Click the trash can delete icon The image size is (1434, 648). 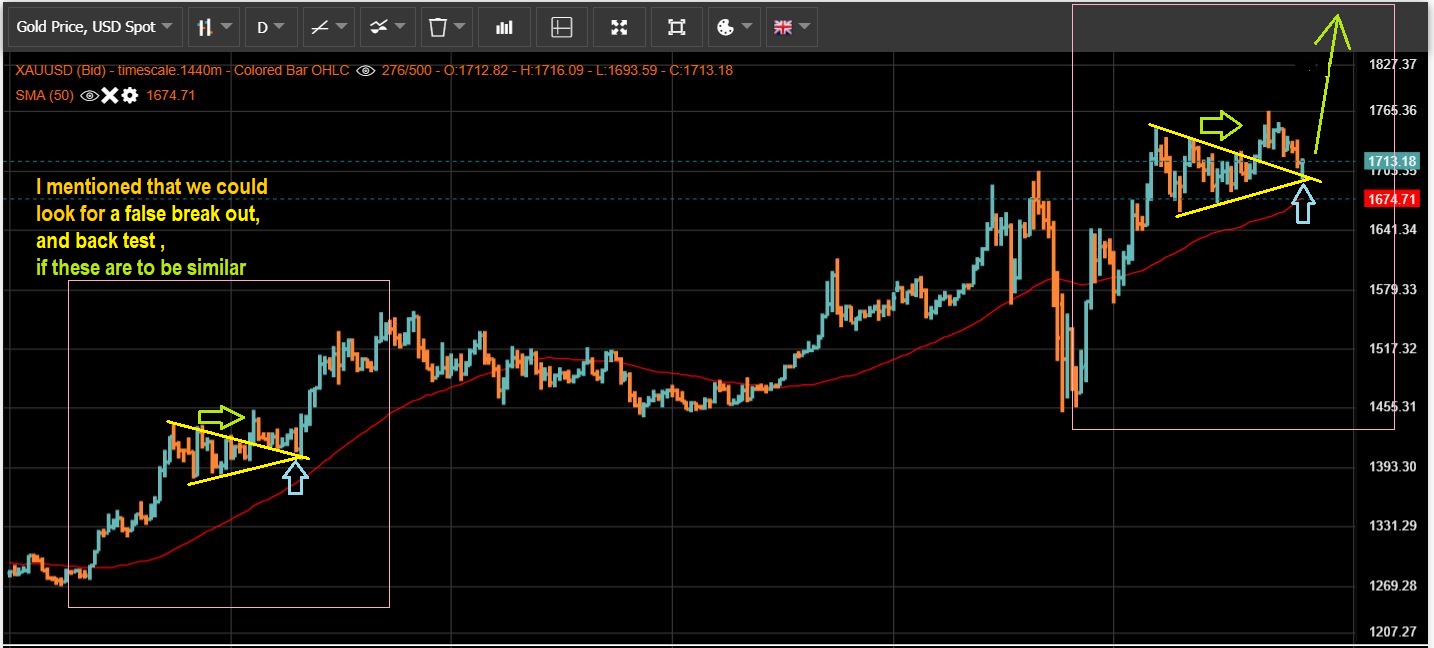click(444, 27)
